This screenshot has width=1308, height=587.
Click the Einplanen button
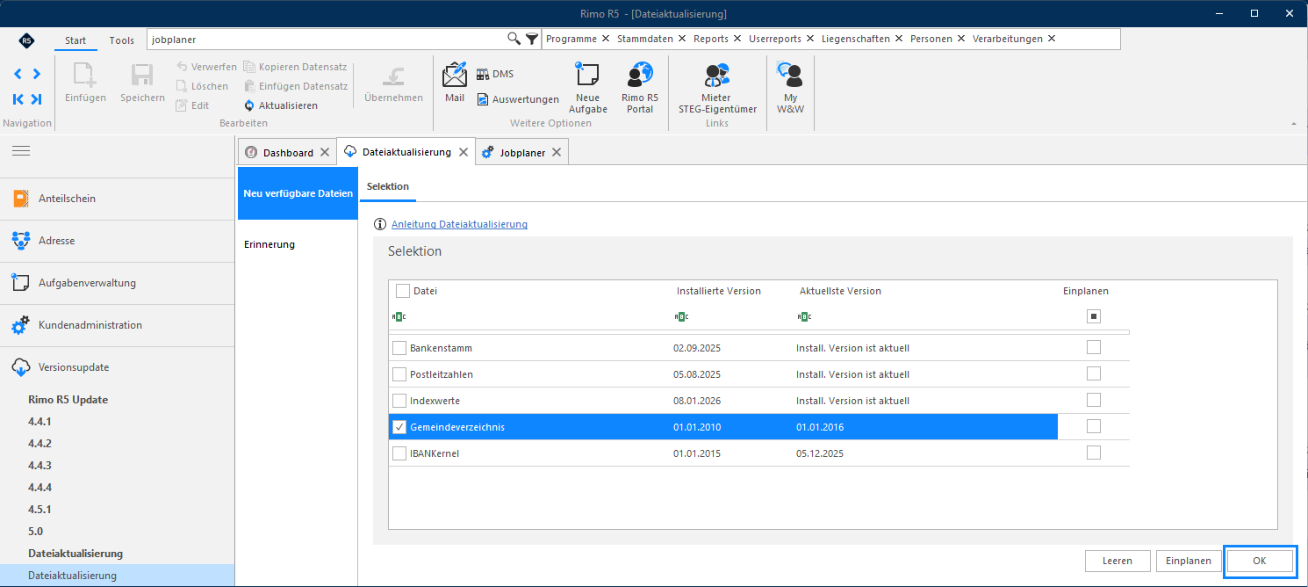[1188, 561]
